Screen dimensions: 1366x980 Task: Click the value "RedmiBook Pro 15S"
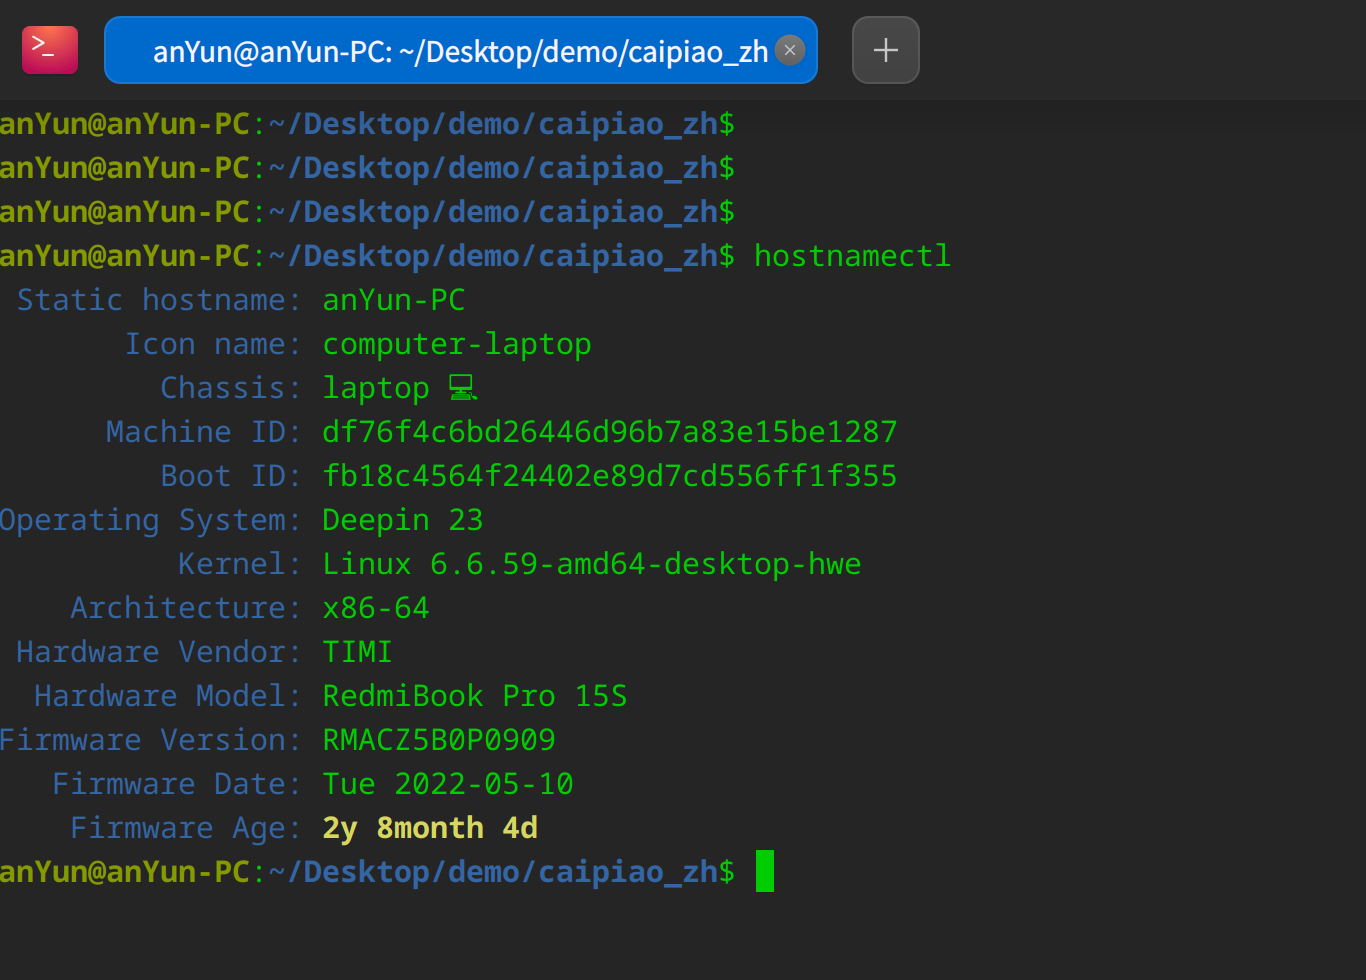(x=475, y=696)
